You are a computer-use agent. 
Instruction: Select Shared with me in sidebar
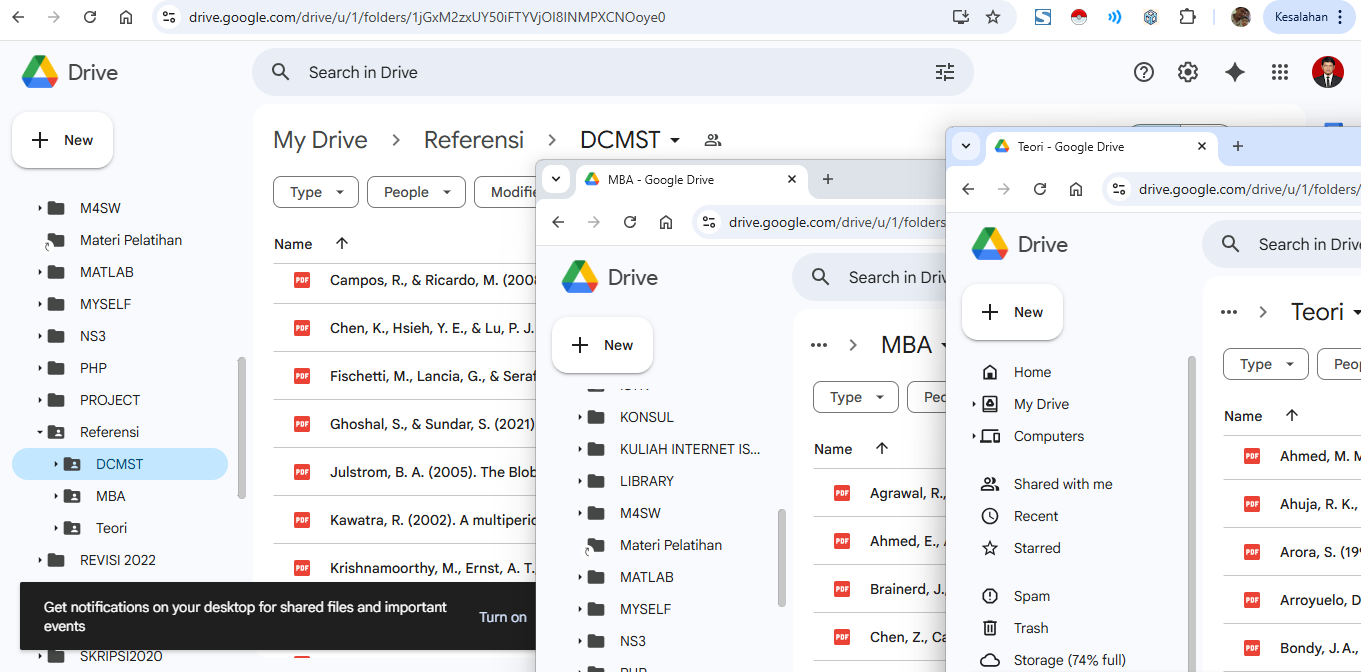(1062, 484)
